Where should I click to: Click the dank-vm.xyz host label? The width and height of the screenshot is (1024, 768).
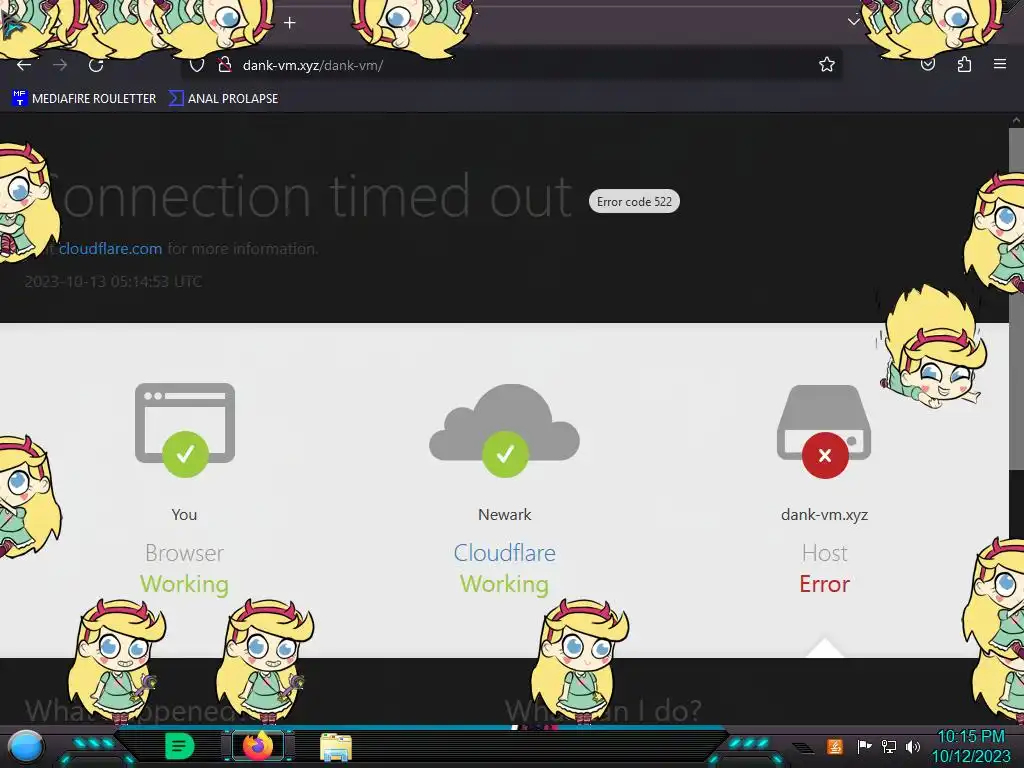(824, 515)
